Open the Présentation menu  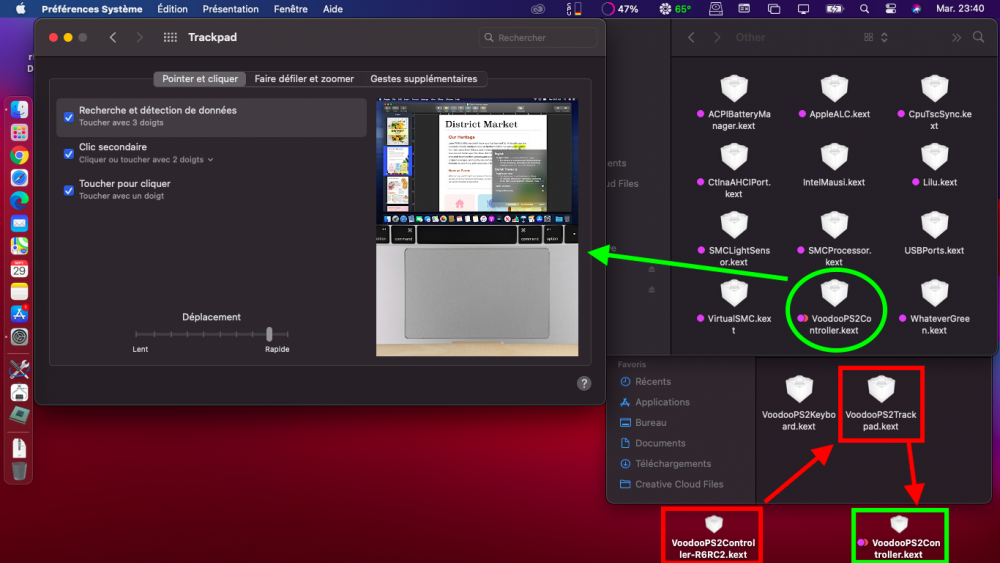point(230,9)
